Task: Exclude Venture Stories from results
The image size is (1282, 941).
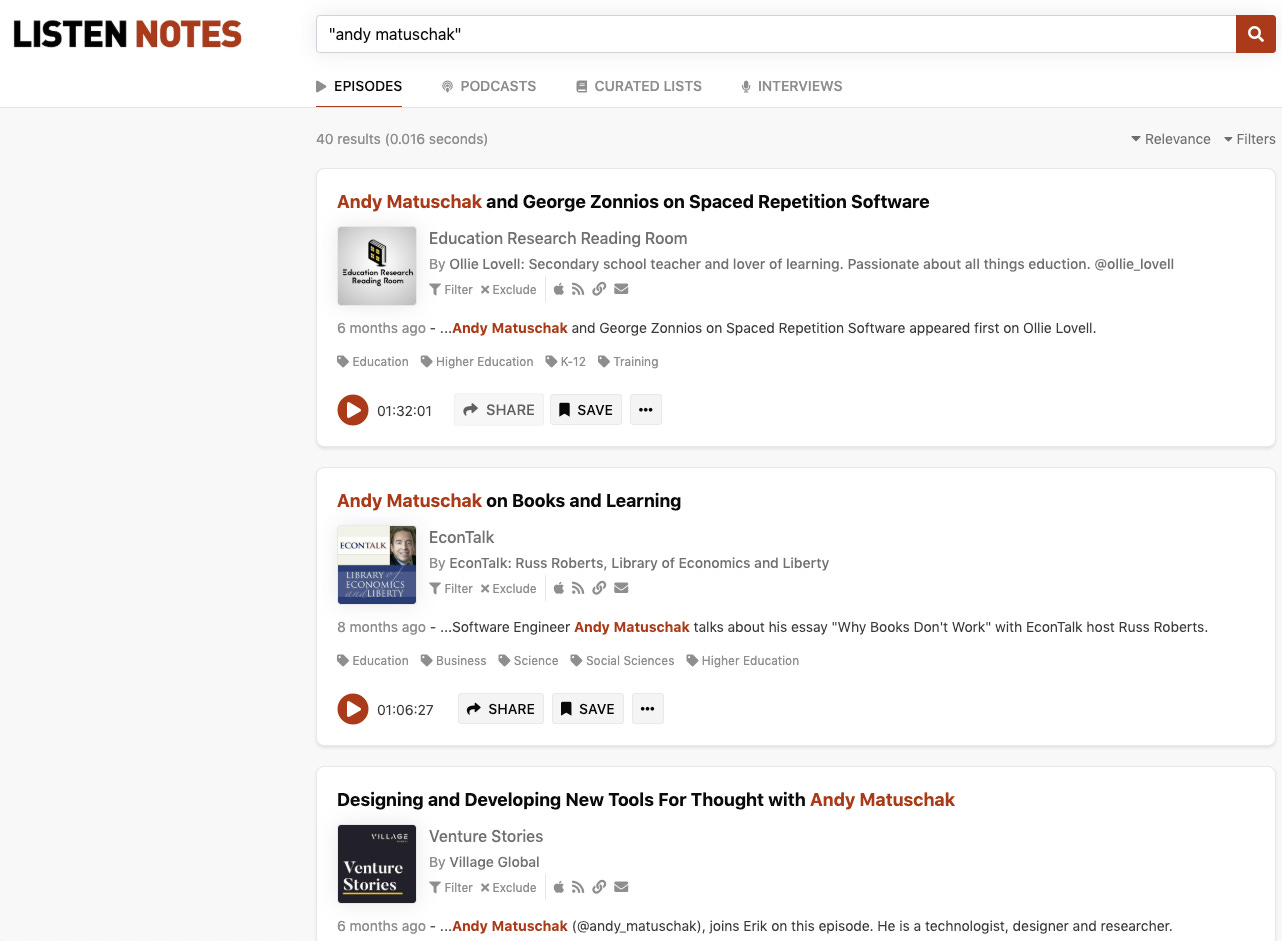Action: click(508, 888)
